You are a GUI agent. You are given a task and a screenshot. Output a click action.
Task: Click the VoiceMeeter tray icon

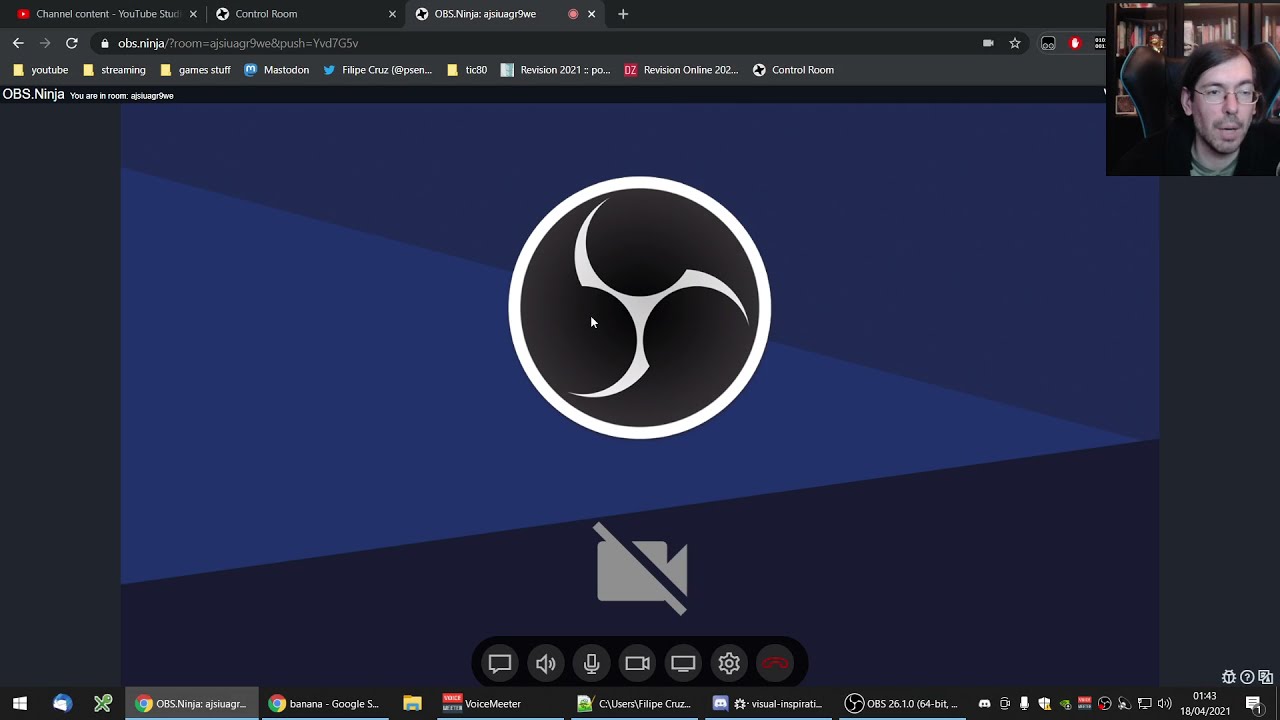[1085, 704]
